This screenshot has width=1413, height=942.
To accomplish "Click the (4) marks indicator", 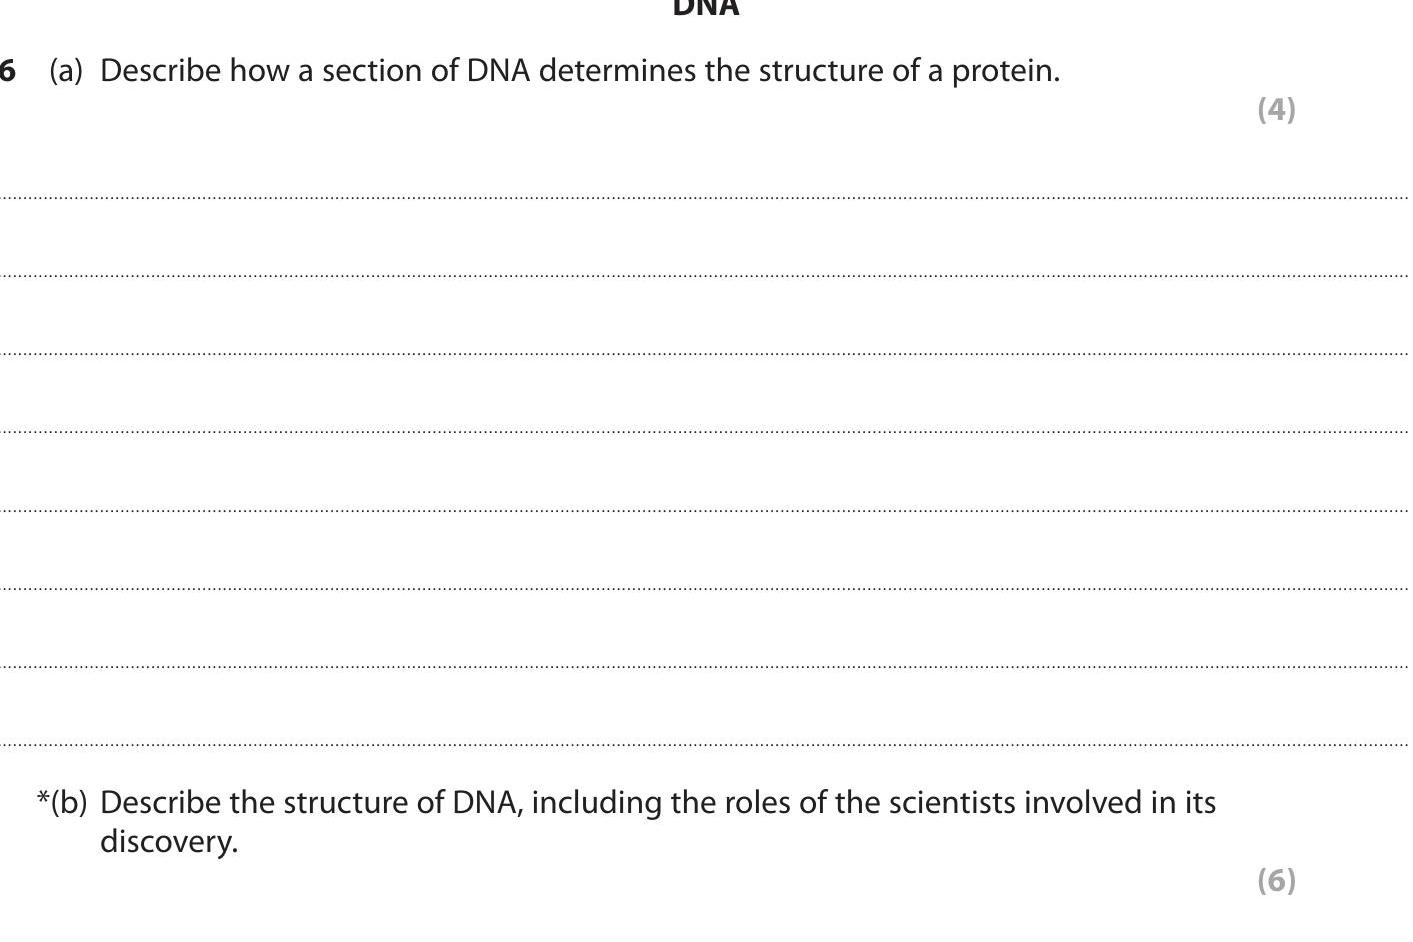I will pyautogui.click(x=1276, y=109).
